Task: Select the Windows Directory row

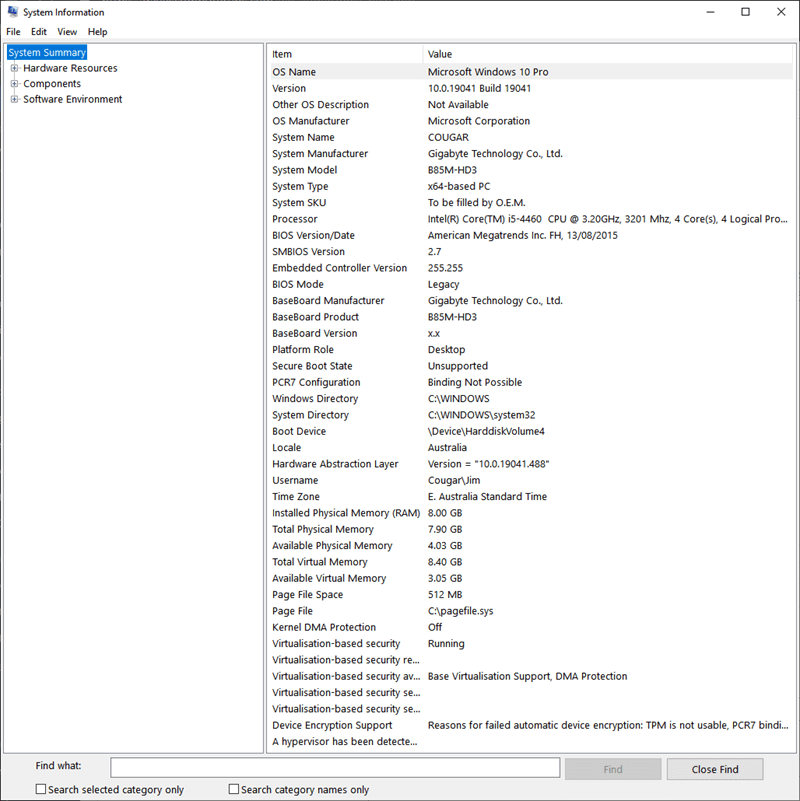Action: click(531, 399)
